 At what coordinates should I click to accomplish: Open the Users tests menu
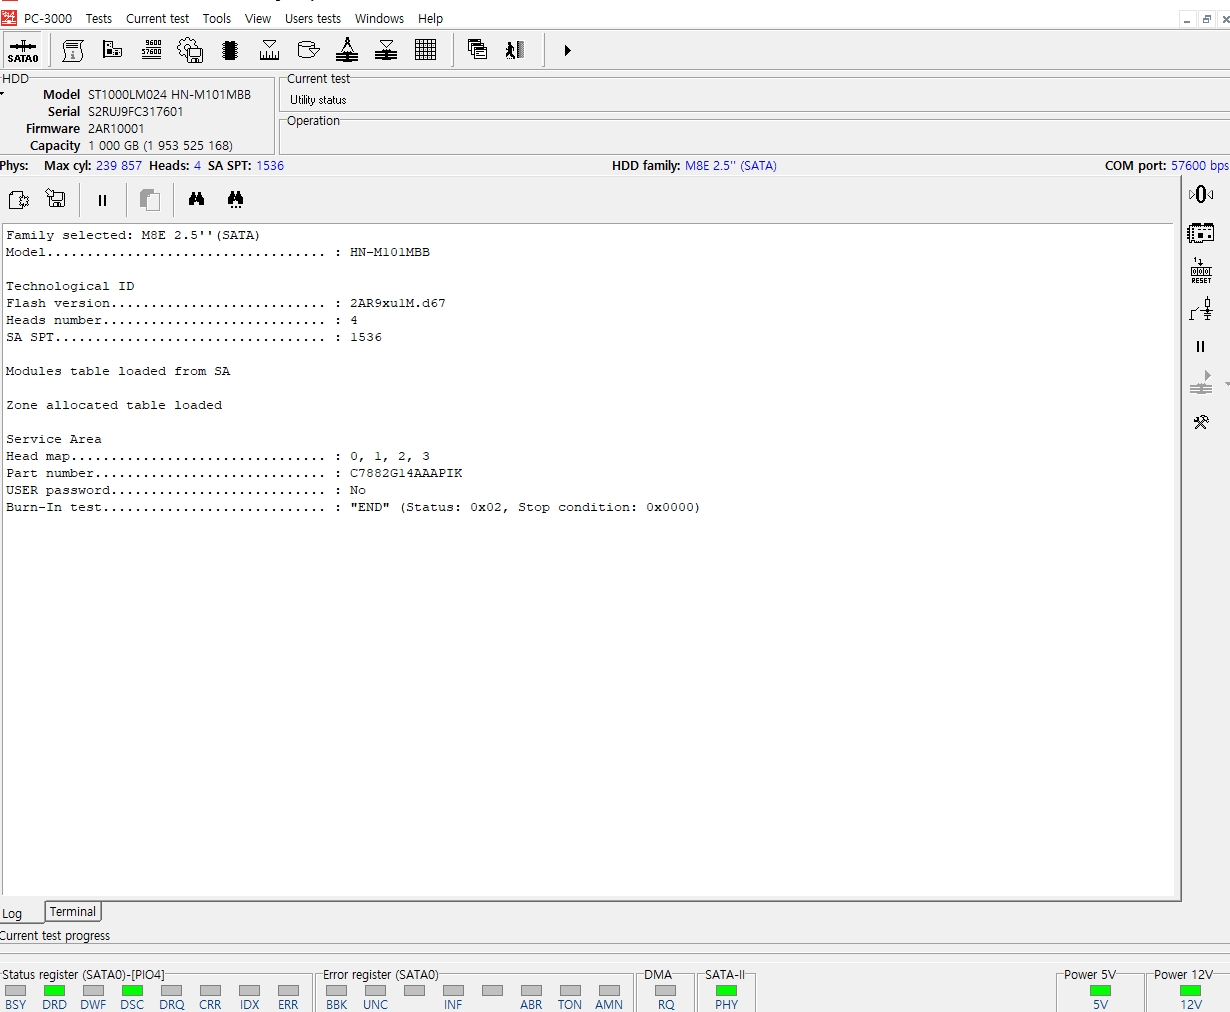pos(312,18)
